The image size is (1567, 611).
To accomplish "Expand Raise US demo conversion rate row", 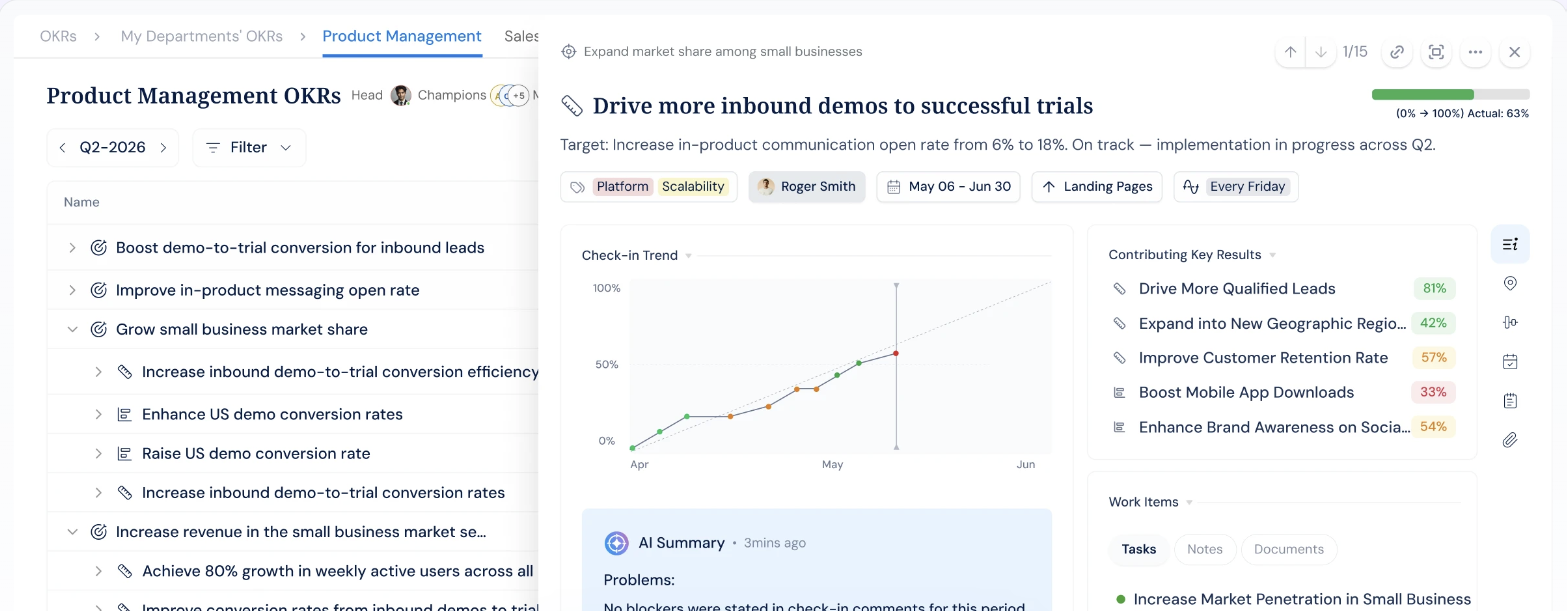I will pyautogui.click(x=98, y=453).
